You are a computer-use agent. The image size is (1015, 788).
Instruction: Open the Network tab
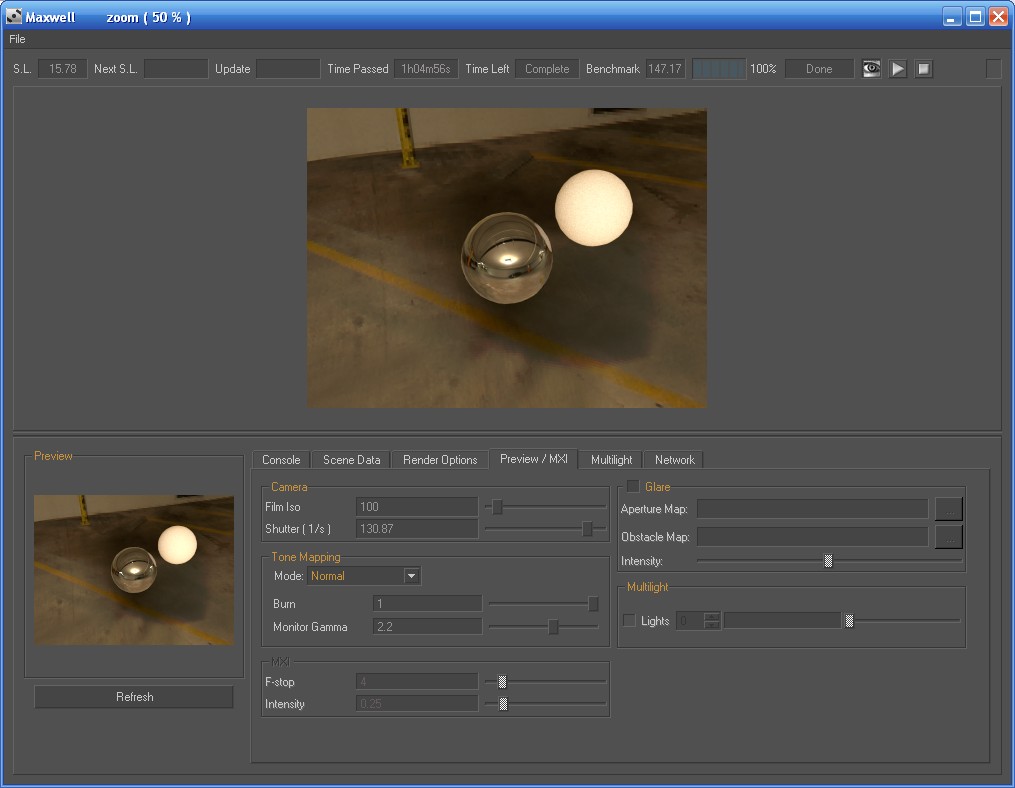tap(675, 460)
